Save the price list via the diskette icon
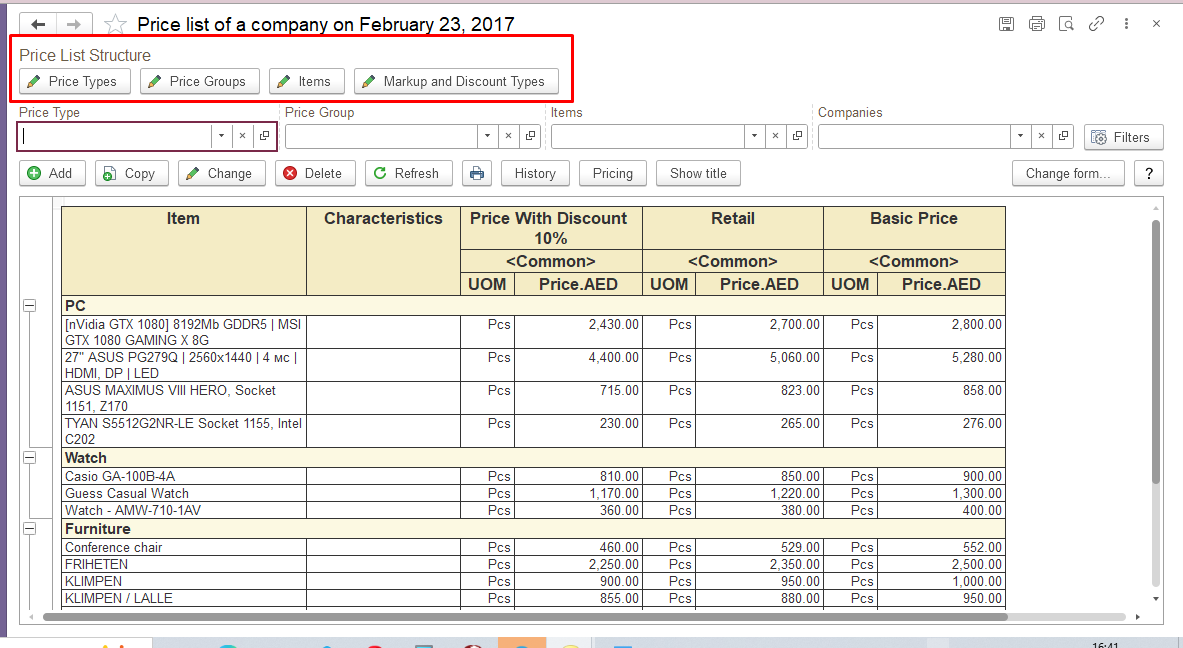Viewport: 1183px width, 648px height. 1006,24
